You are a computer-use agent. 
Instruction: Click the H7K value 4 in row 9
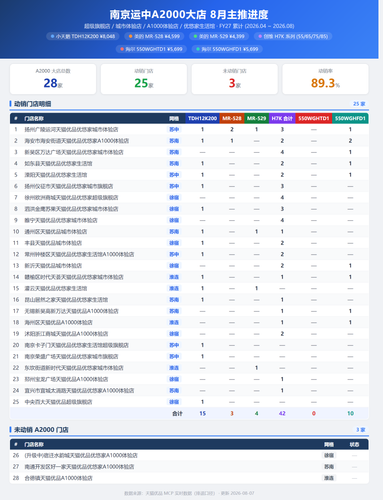[x=282, y=220]
